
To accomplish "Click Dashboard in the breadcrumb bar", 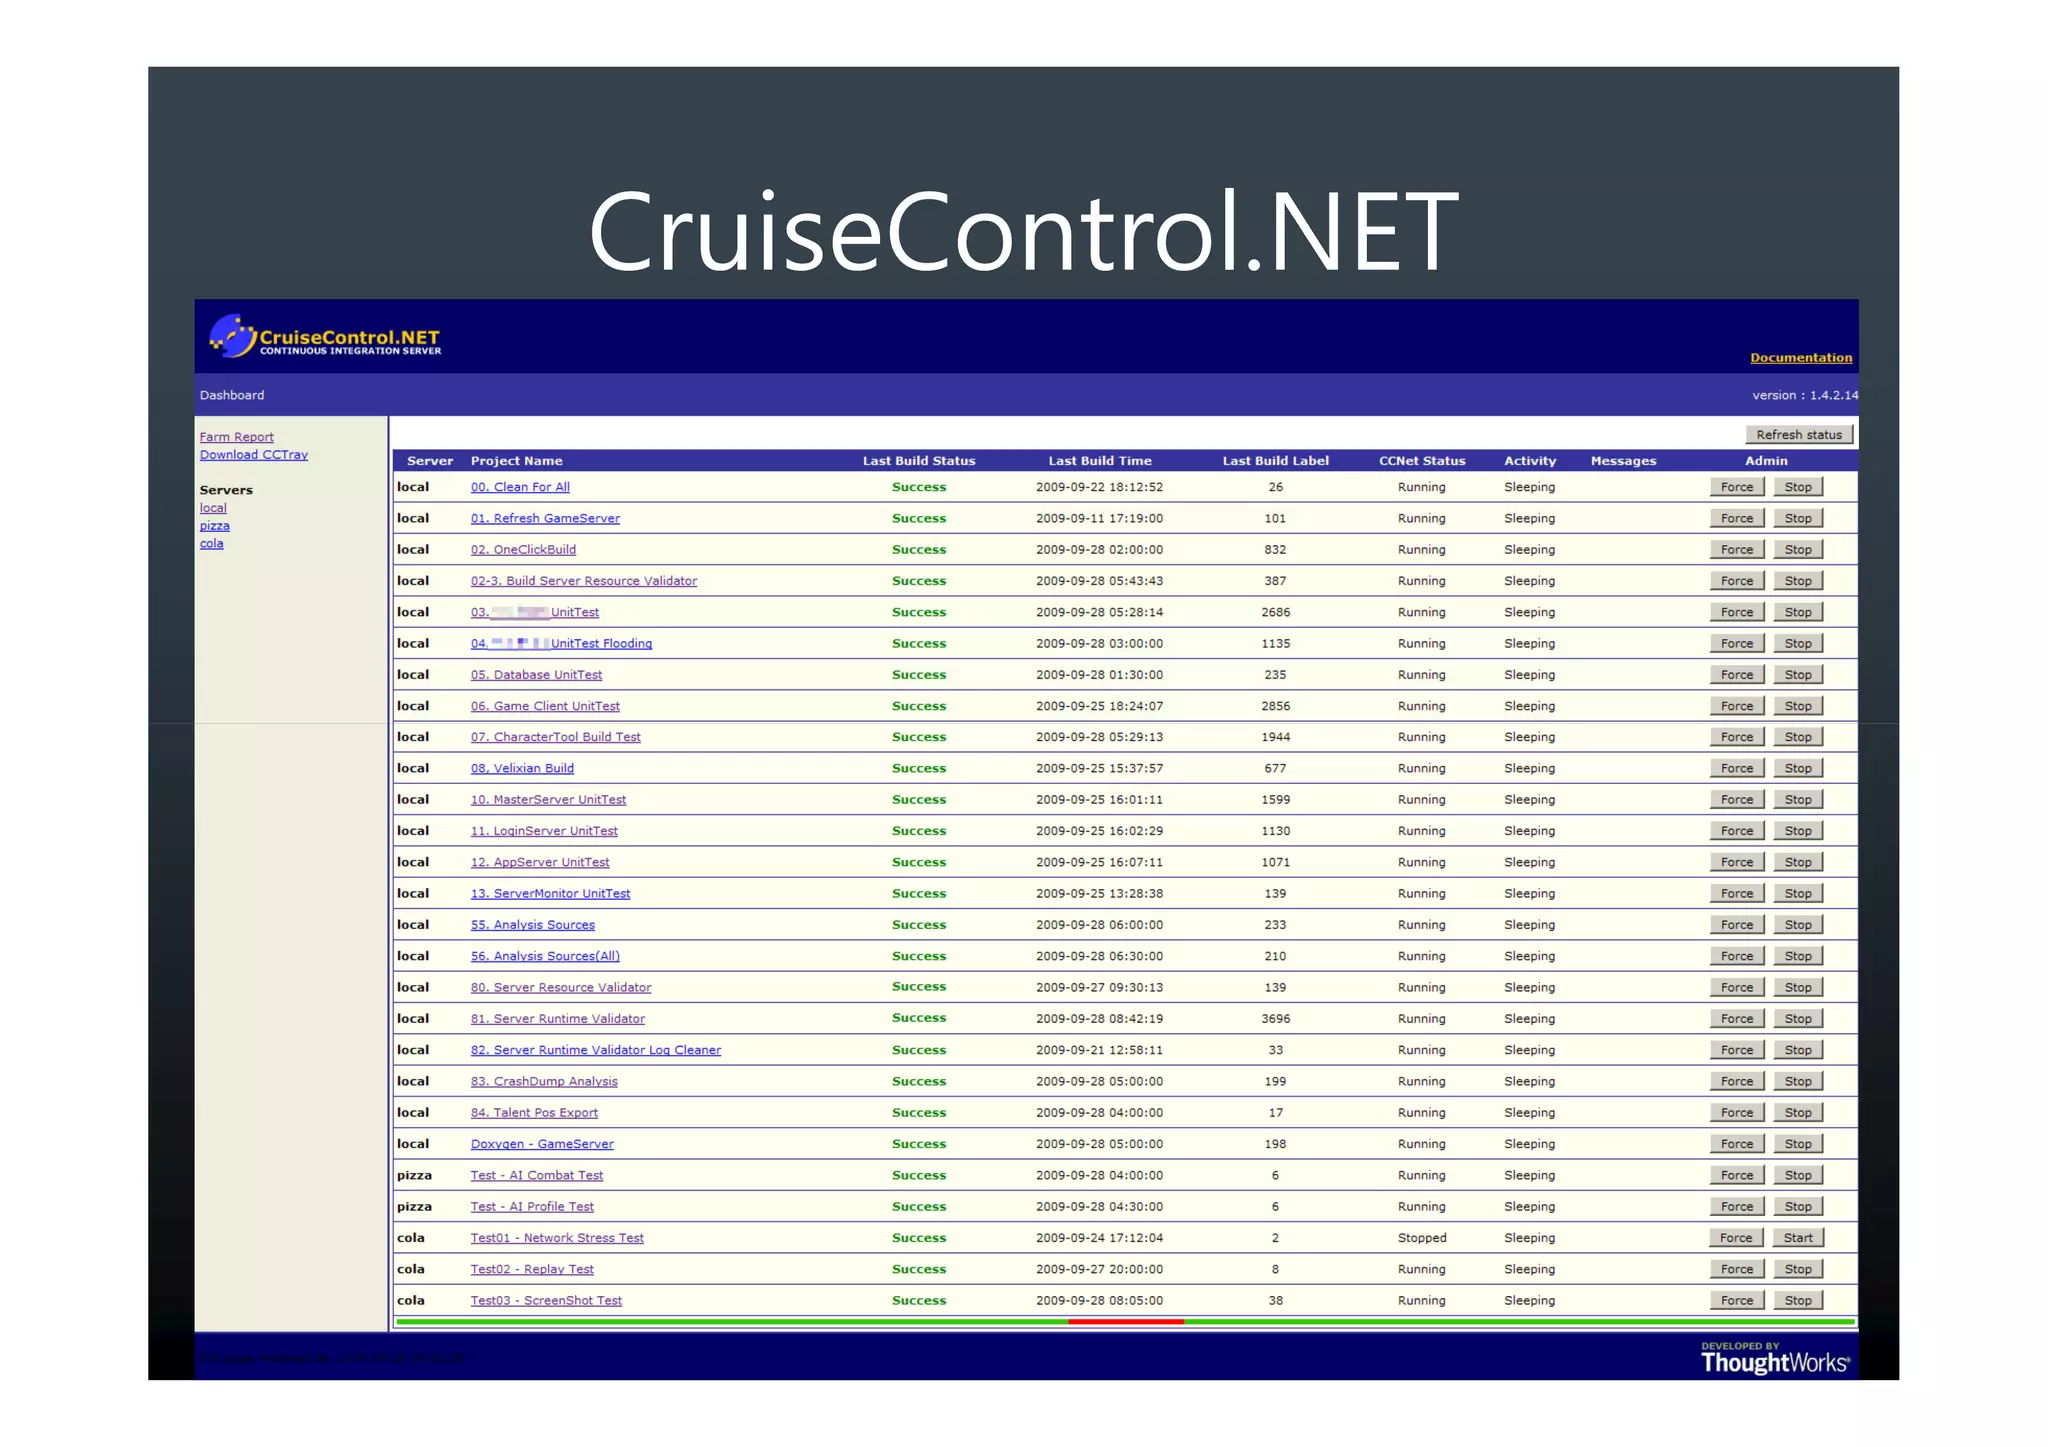I will coord(232,395).
